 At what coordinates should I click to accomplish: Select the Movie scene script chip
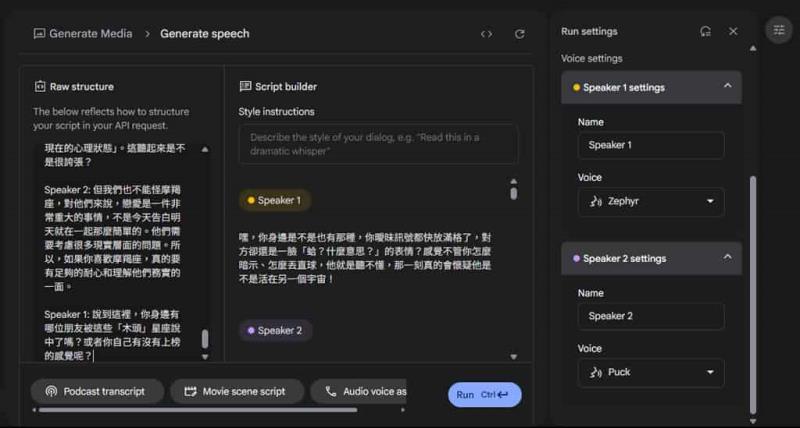pyautogui.click(x=237, y=392)
